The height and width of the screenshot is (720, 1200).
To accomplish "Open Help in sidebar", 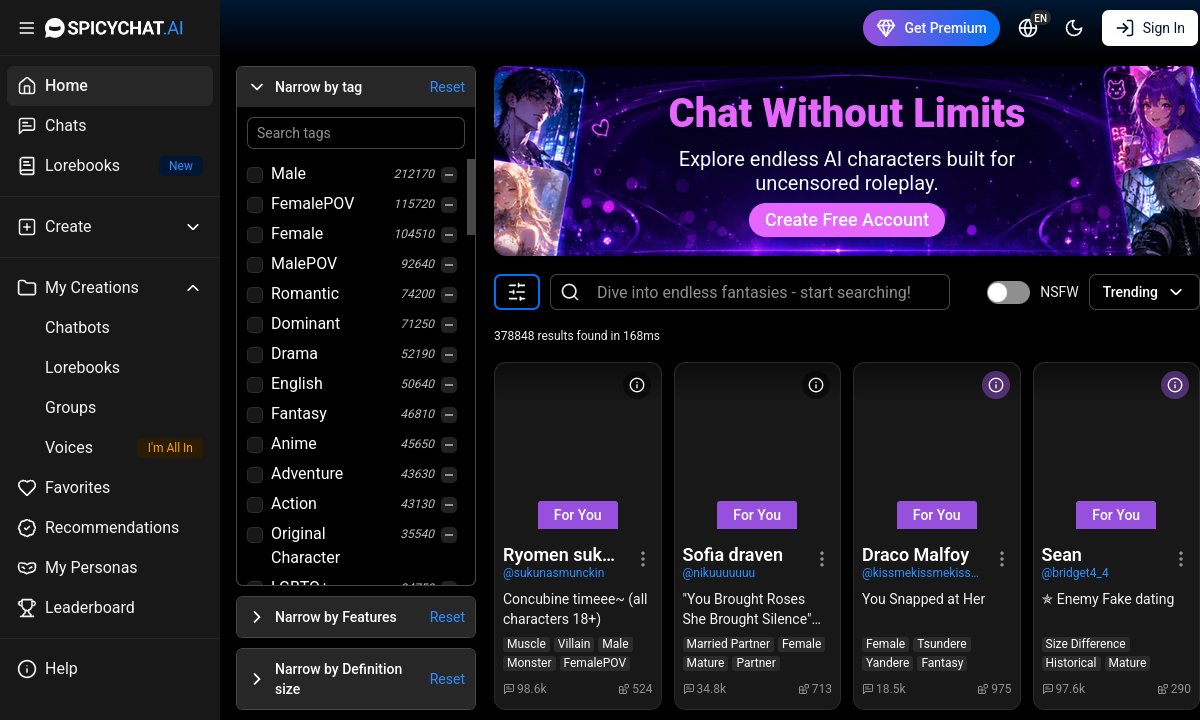I will 110,669.
